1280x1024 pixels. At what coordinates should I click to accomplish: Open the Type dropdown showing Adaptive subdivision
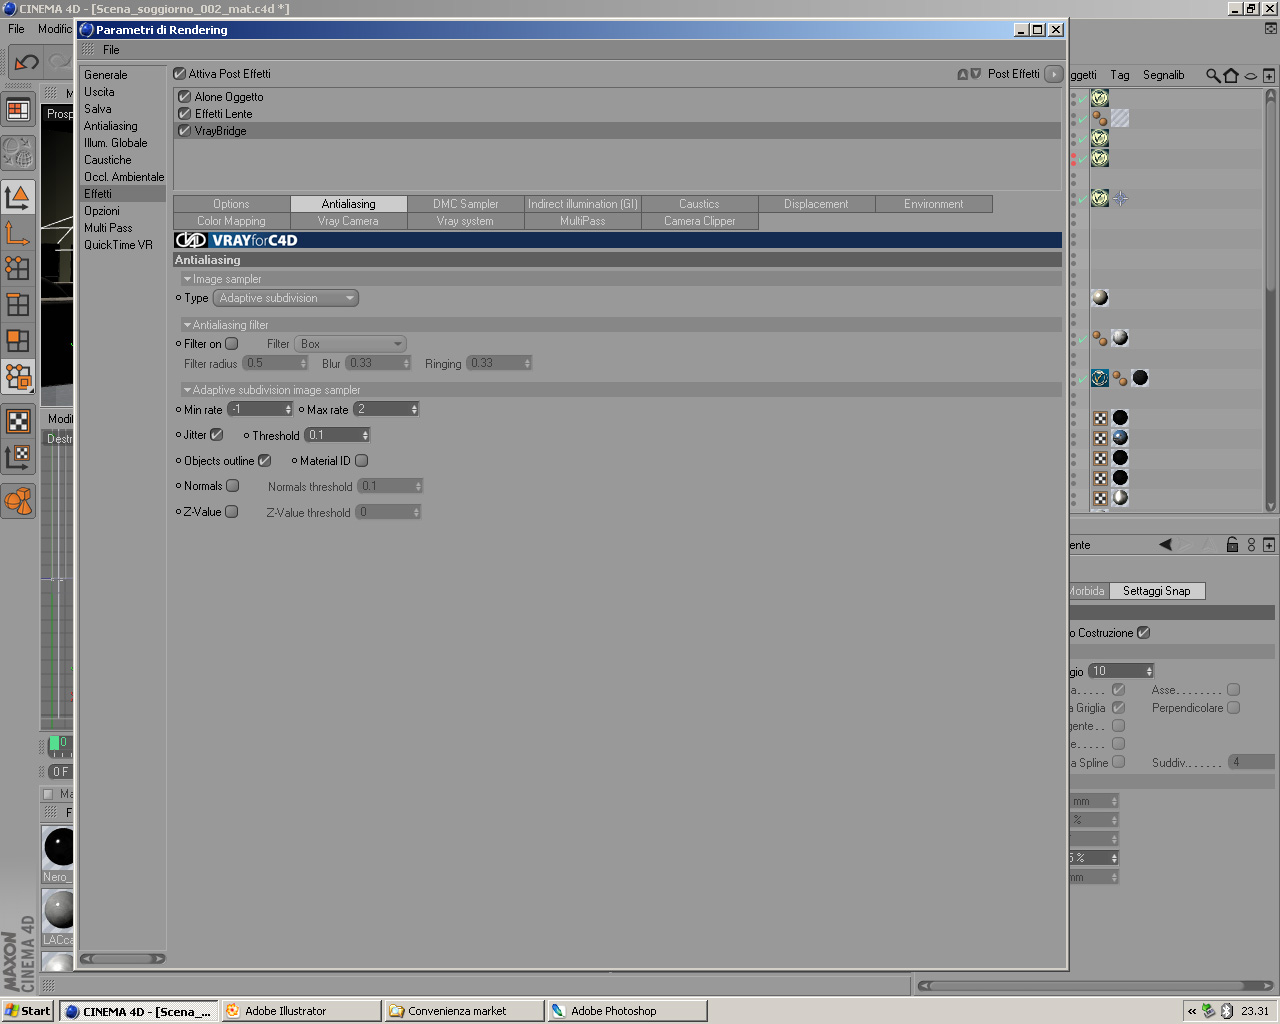286,298
